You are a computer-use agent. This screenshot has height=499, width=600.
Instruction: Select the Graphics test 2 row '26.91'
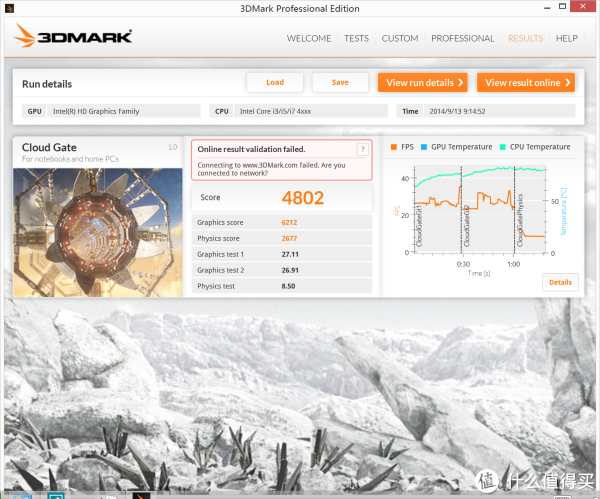point(282,270)
